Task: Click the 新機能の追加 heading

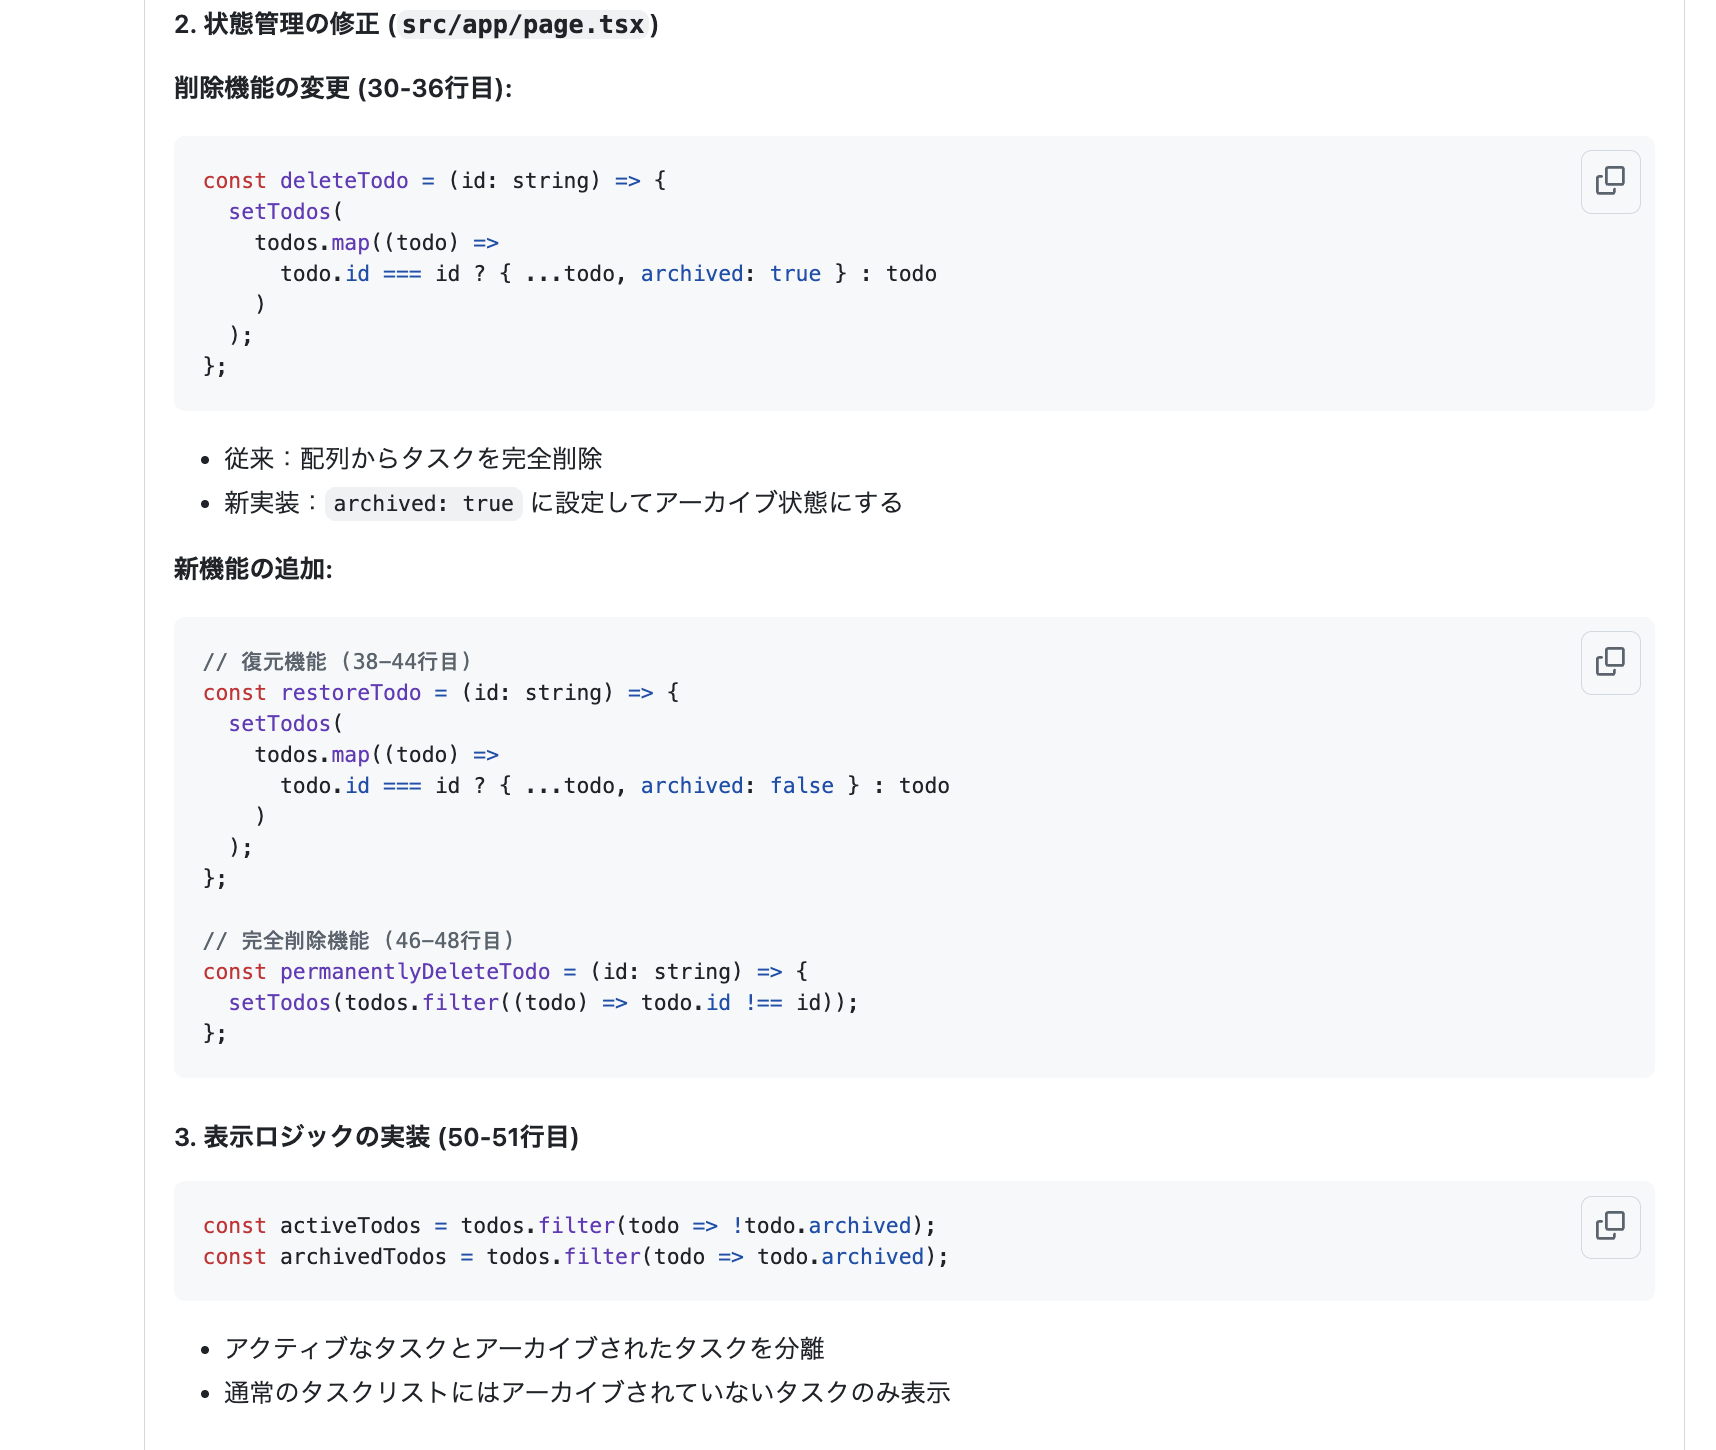Action: (250, 569)
